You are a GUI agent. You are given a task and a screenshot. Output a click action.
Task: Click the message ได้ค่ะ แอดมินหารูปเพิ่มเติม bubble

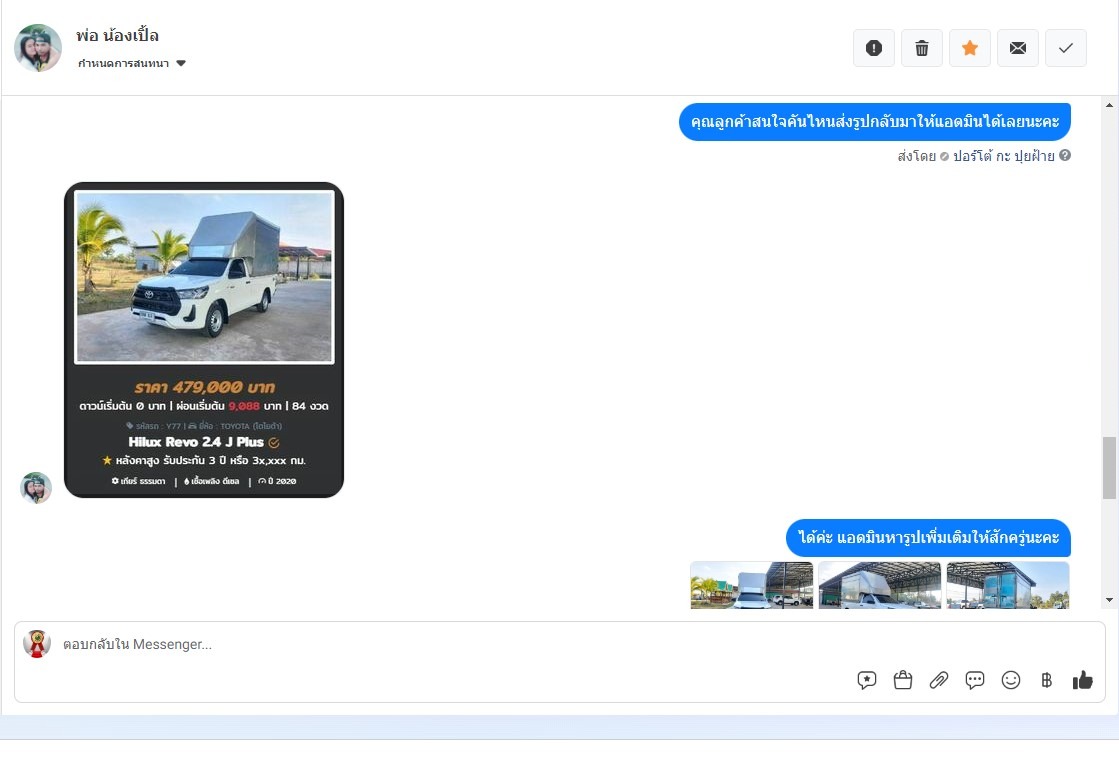click(x=928, y=538)
